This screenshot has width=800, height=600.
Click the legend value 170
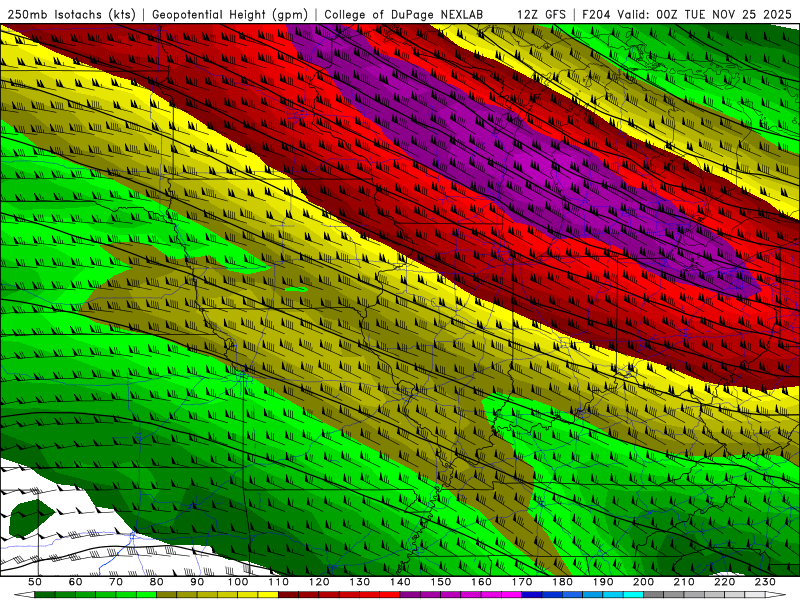coord(522,582)
